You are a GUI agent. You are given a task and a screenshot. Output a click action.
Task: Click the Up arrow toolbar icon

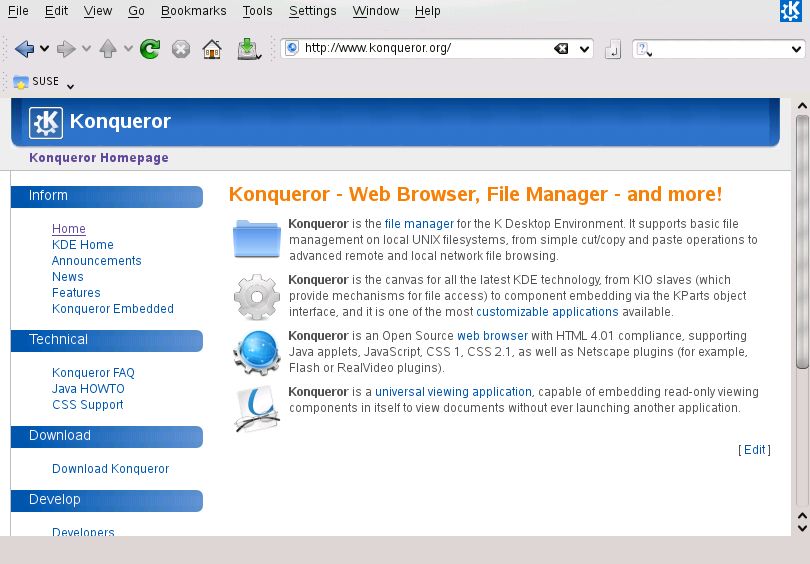point(108,49)
